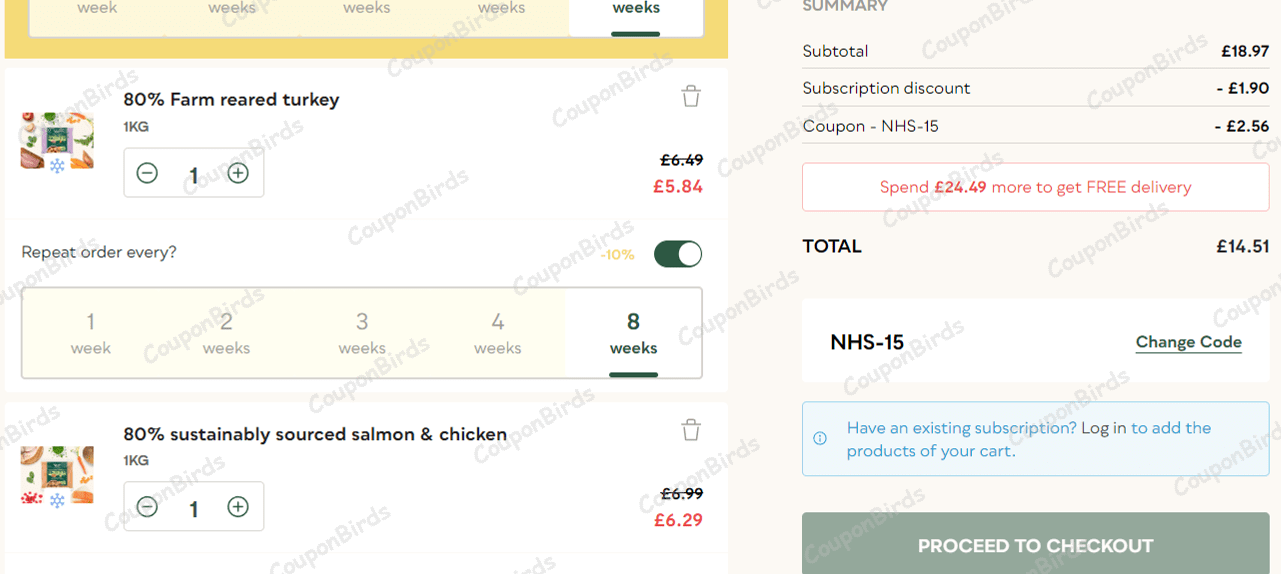Open farm reared turkey product thumbnail
The height and width of the screenshot is (574, 1281).
point(57,141)
